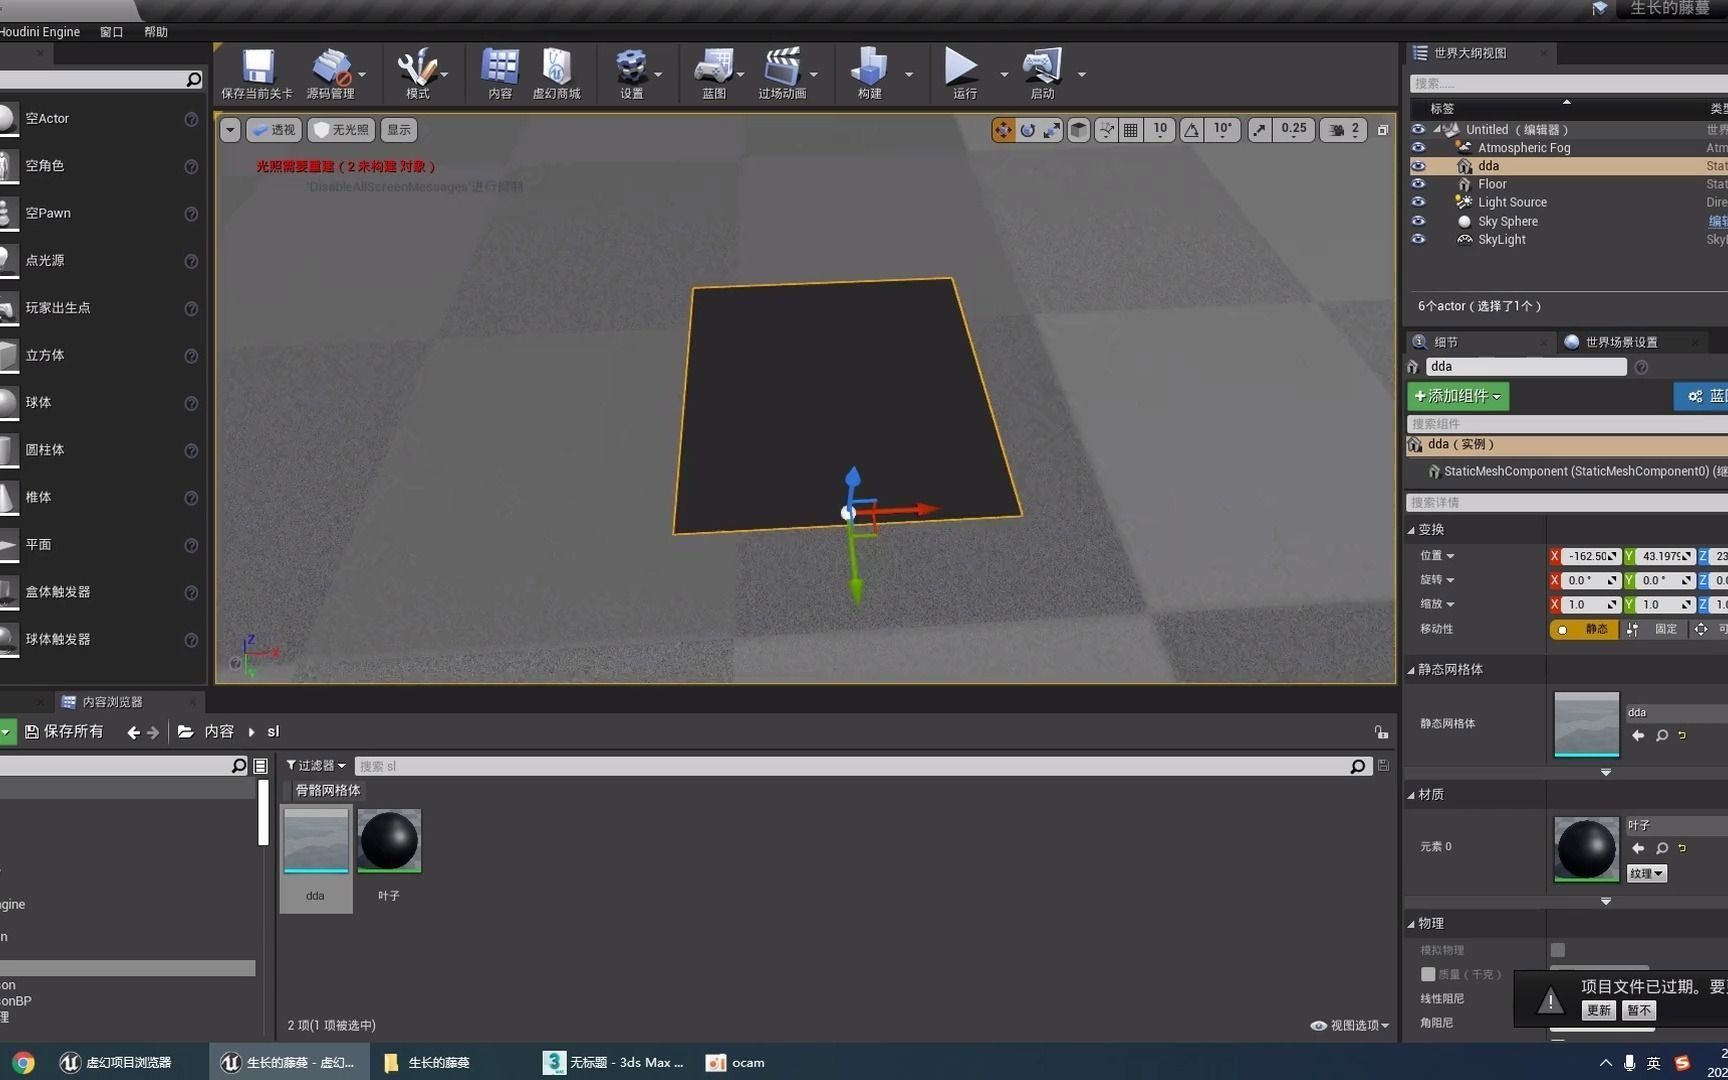Open Cinematics toolbar icon
The image size is (1728, 1080).
782,74
